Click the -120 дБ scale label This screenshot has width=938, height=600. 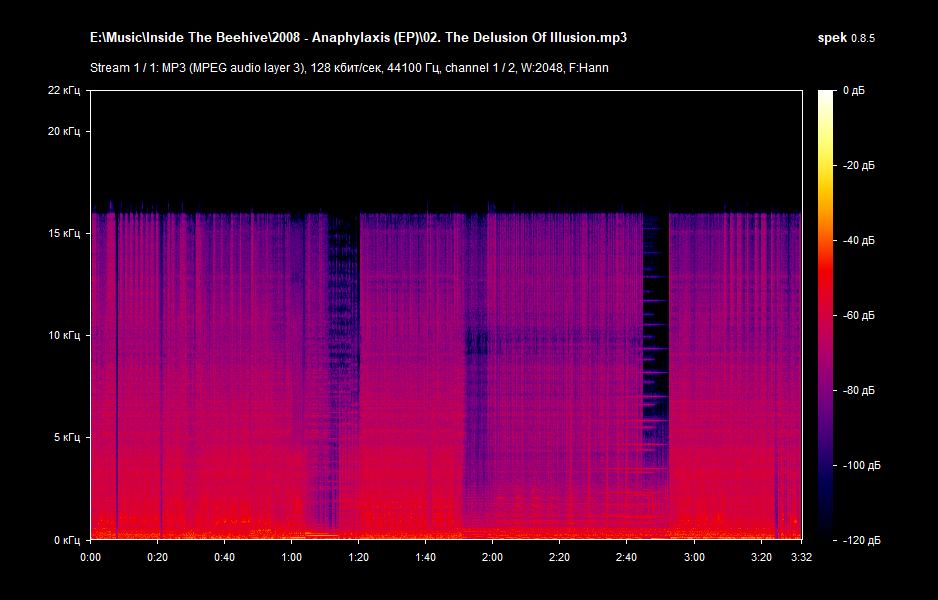(859, 540)
